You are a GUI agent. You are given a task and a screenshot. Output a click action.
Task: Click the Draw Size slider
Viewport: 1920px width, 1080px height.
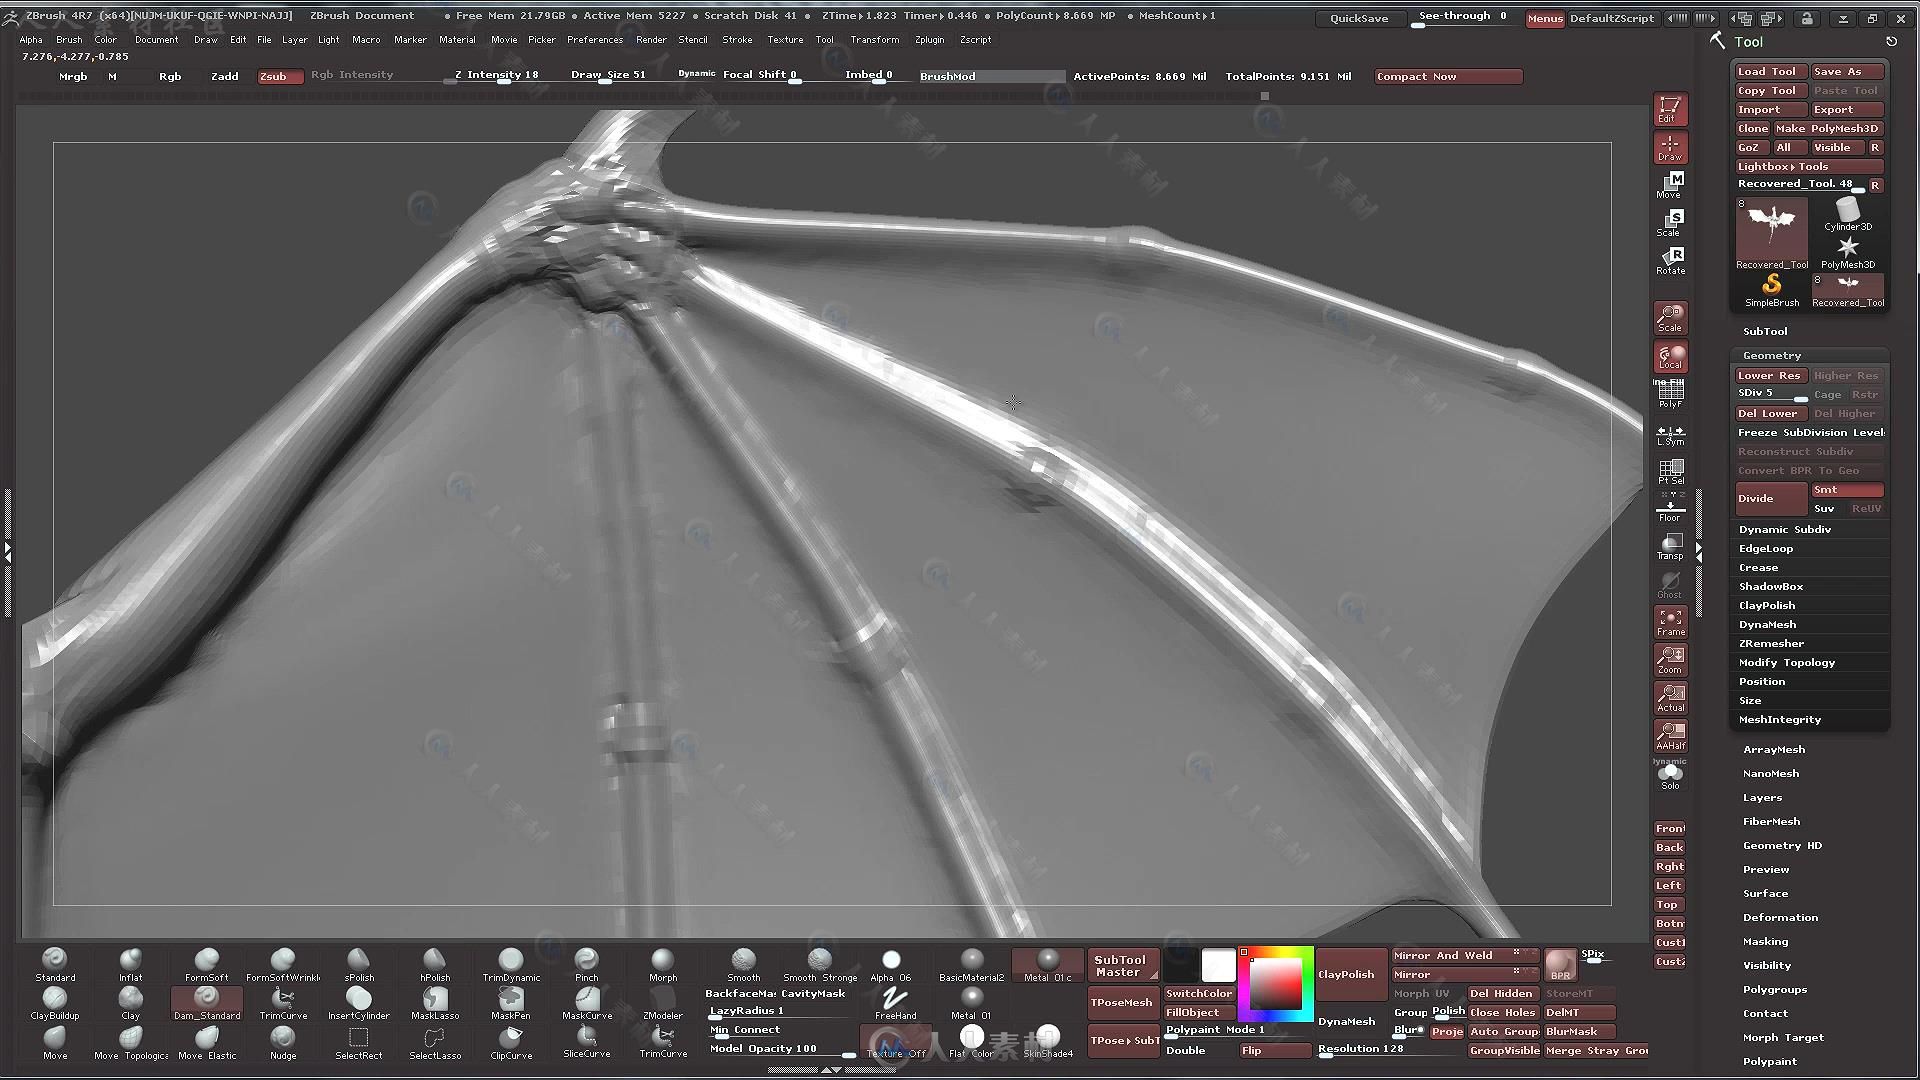[x=608, y=76]
